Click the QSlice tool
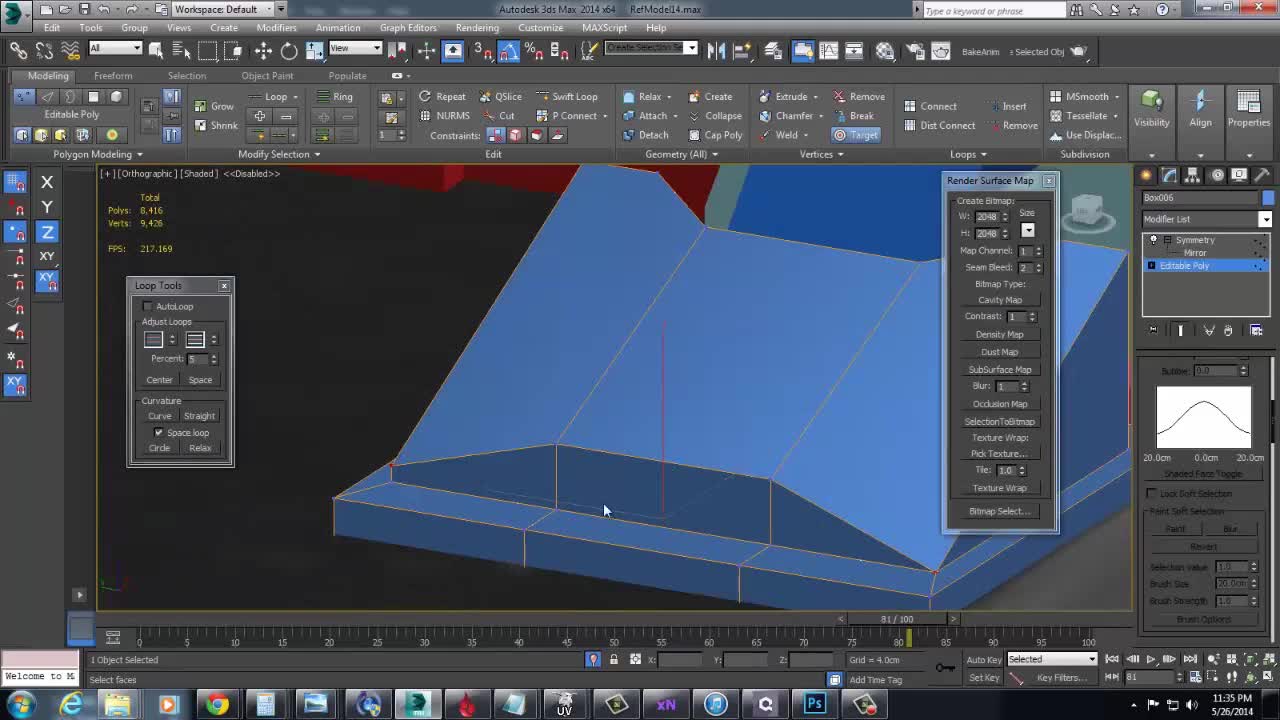The image size is (1280, 720). [x=499, y=97]
